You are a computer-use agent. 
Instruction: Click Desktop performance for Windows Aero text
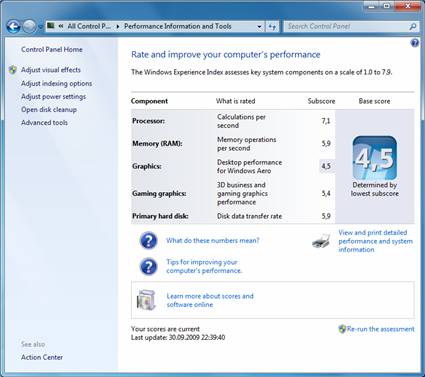pyautogui.click(x=249, y=166)
